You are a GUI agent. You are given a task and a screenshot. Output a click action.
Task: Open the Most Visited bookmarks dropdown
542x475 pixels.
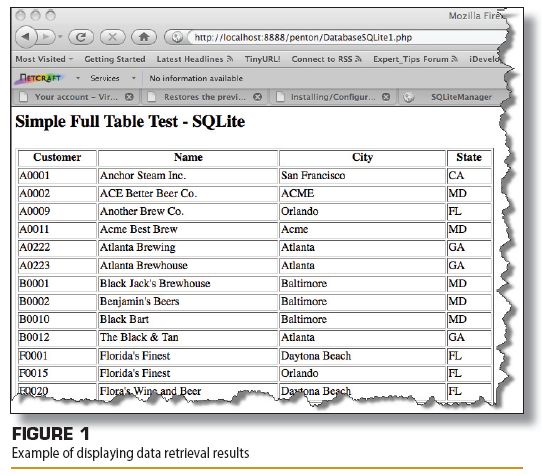[44, 59]
